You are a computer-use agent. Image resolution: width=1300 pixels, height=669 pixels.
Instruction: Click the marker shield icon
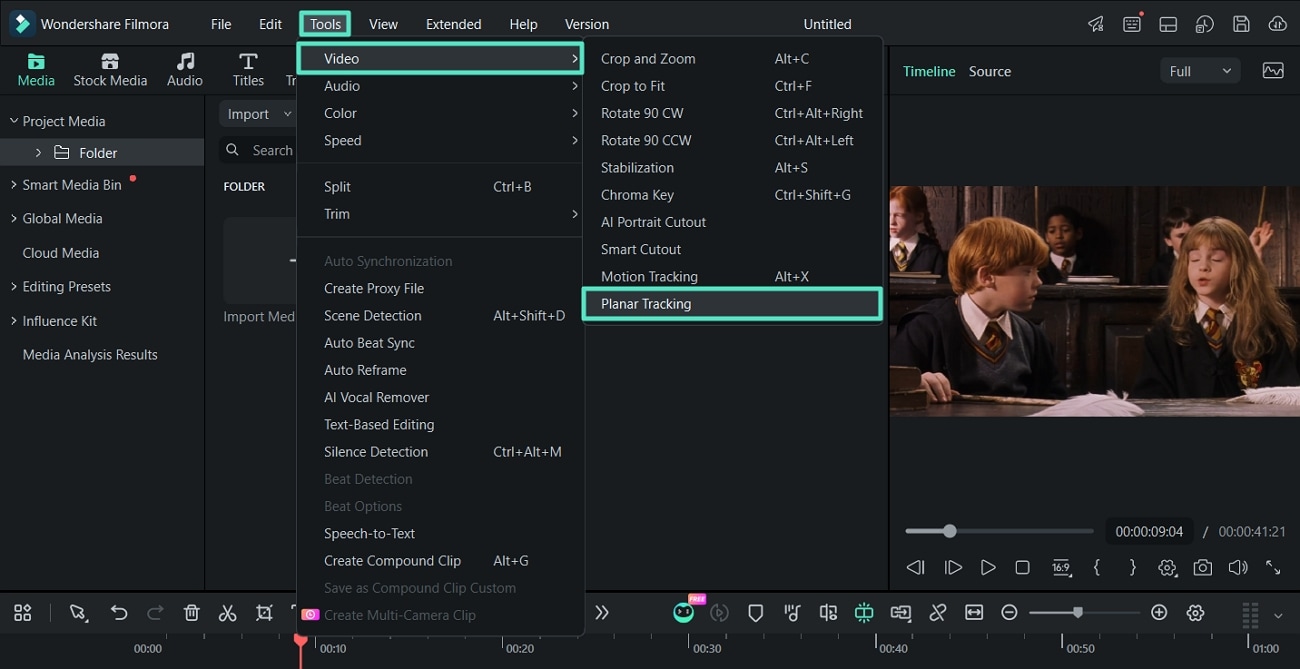coord(756,613)
